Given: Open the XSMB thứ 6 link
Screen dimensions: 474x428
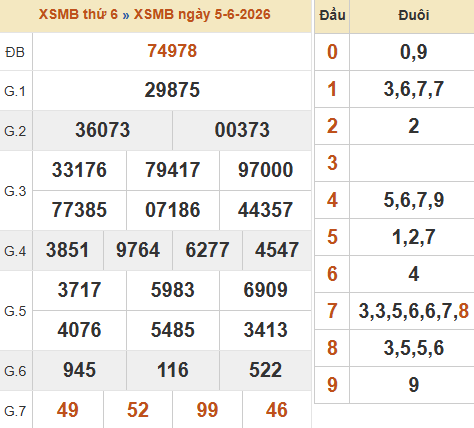Looking at the screenshot, I should click(78, 14).
